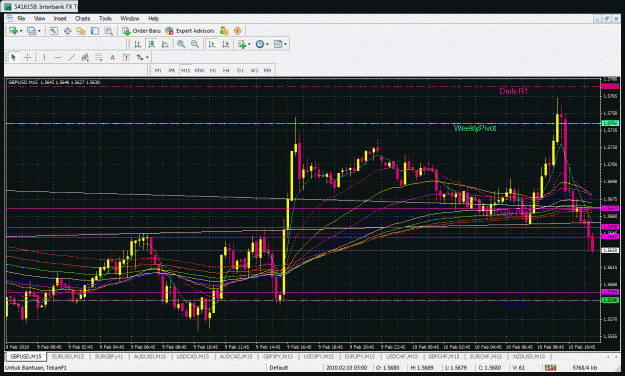This screenshot has width=625, height=376.
Task: Open the New Chart toolbar icon
Action: pos(14,31)
